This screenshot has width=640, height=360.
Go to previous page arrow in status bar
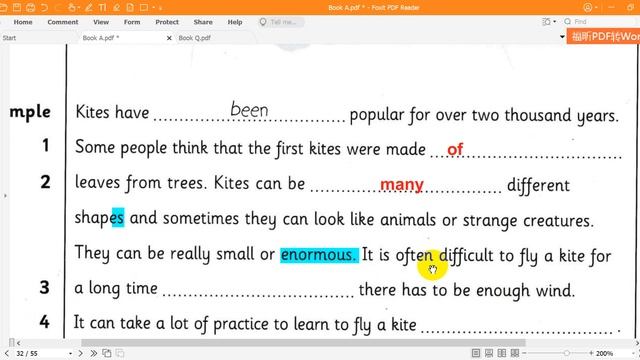7,353
